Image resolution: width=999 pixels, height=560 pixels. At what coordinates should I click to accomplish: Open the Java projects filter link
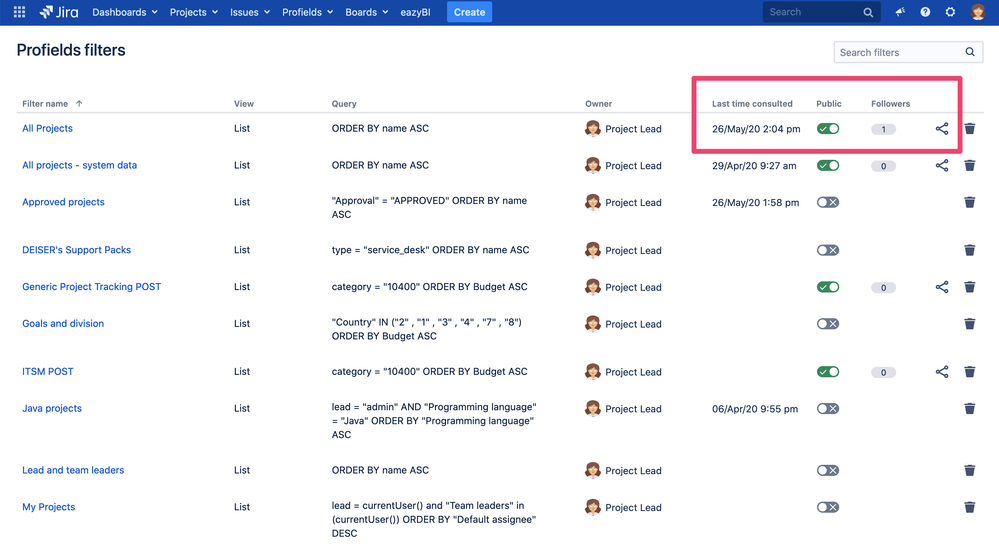[52, 408]
